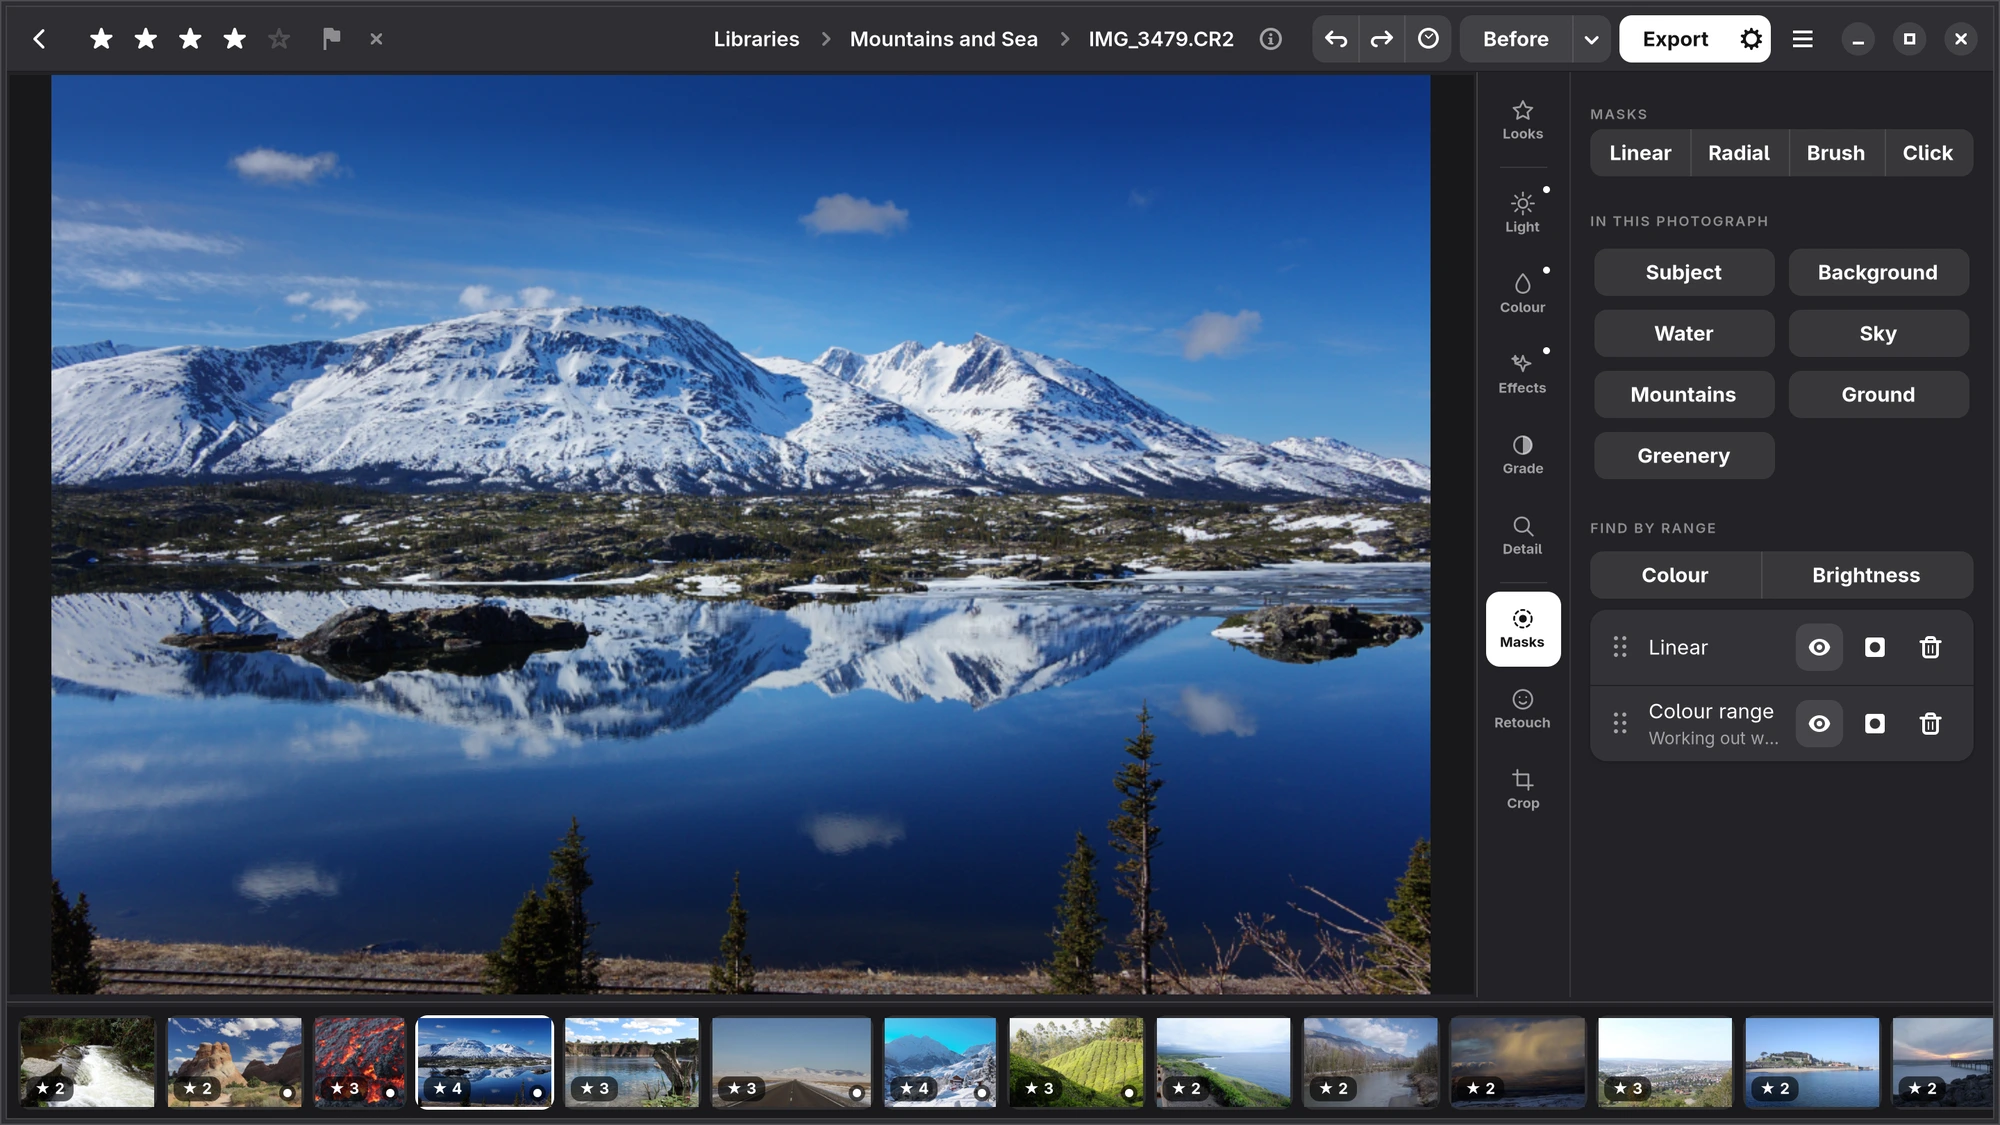
Task: Redo the last edit
Action: pyautogui.click(x=1381, y=39)
